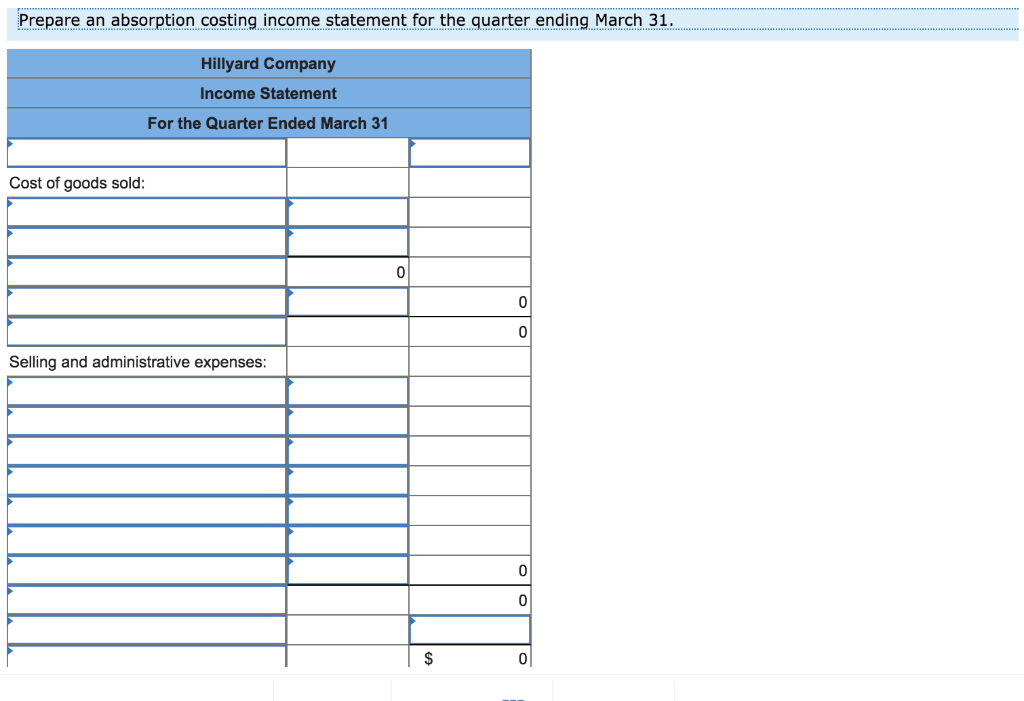This screenshot has height=701, width=1024.
Task: Select the amount cell beside the second cost row
Action: [347, 241]
